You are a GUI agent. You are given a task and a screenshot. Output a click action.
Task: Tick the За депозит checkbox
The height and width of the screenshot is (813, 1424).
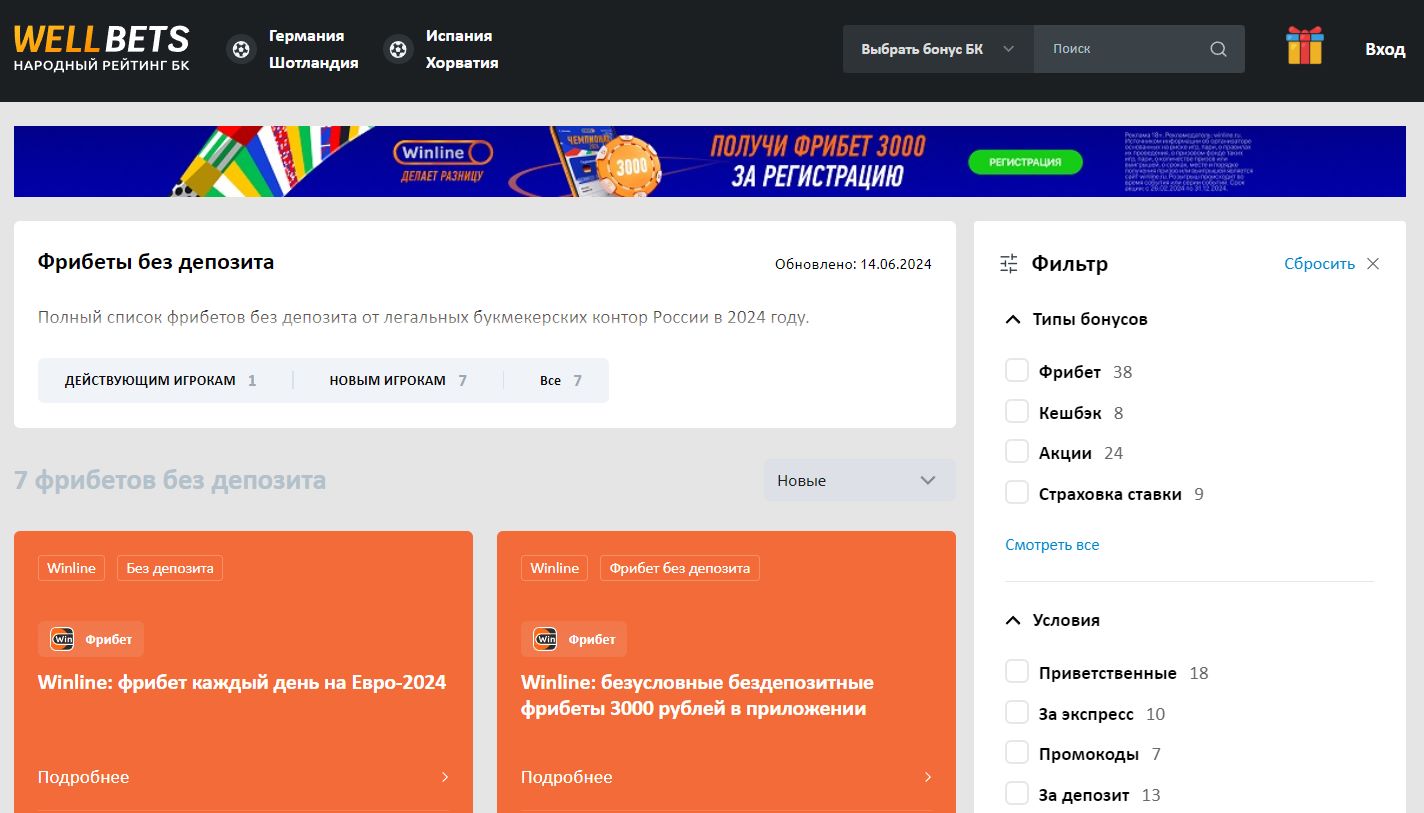1017,794
